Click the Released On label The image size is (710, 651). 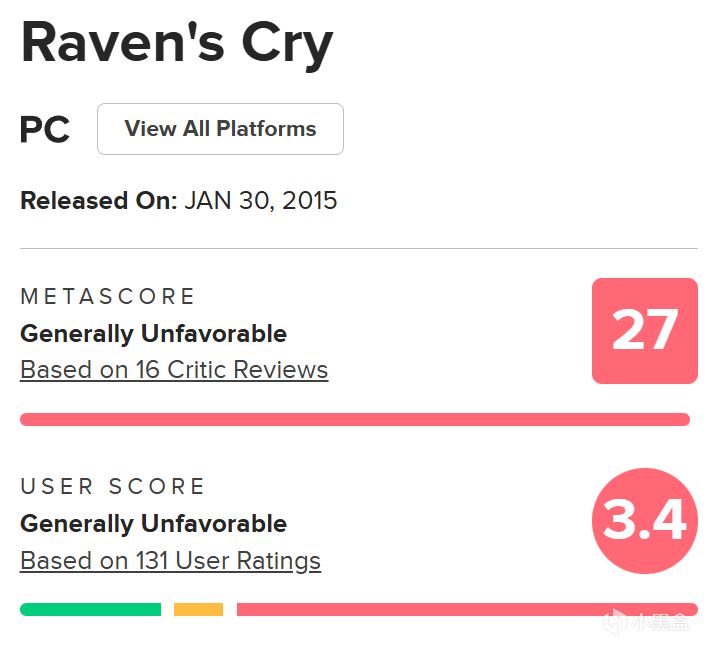98,201
